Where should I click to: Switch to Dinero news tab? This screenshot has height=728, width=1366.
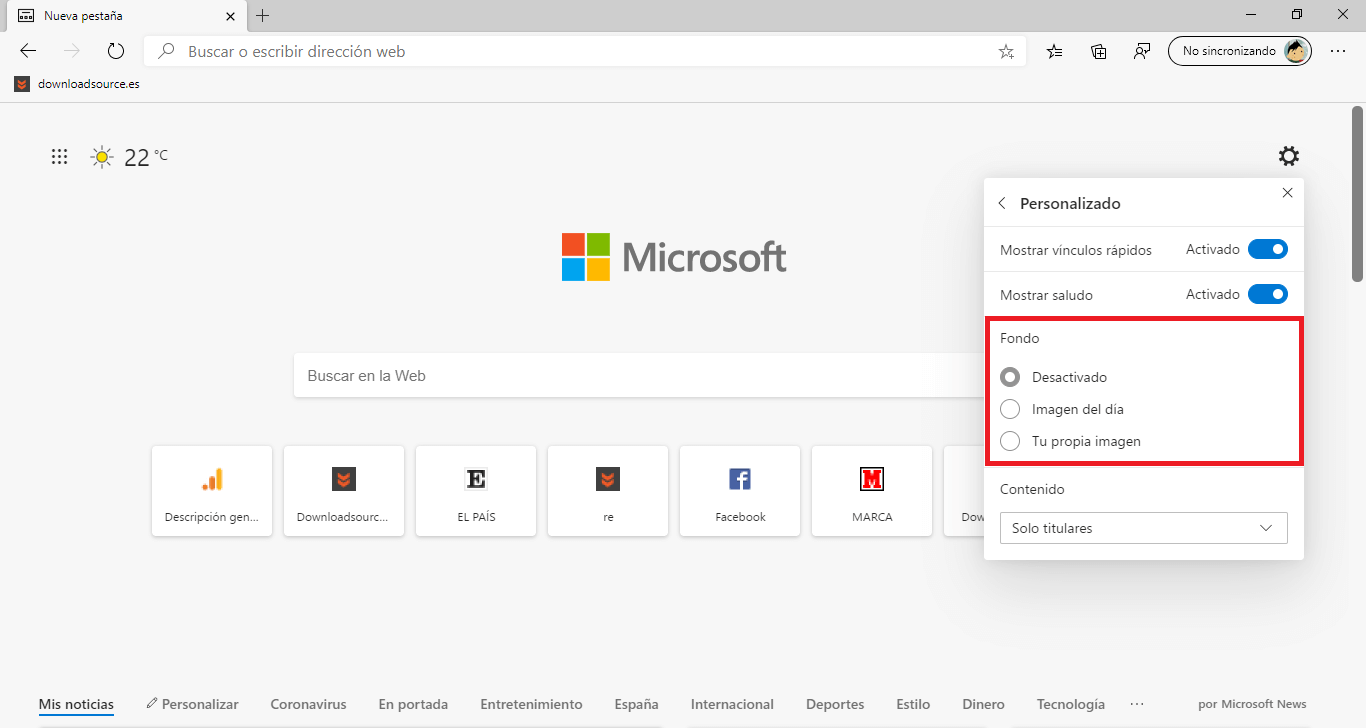click(x=983, y=704)
